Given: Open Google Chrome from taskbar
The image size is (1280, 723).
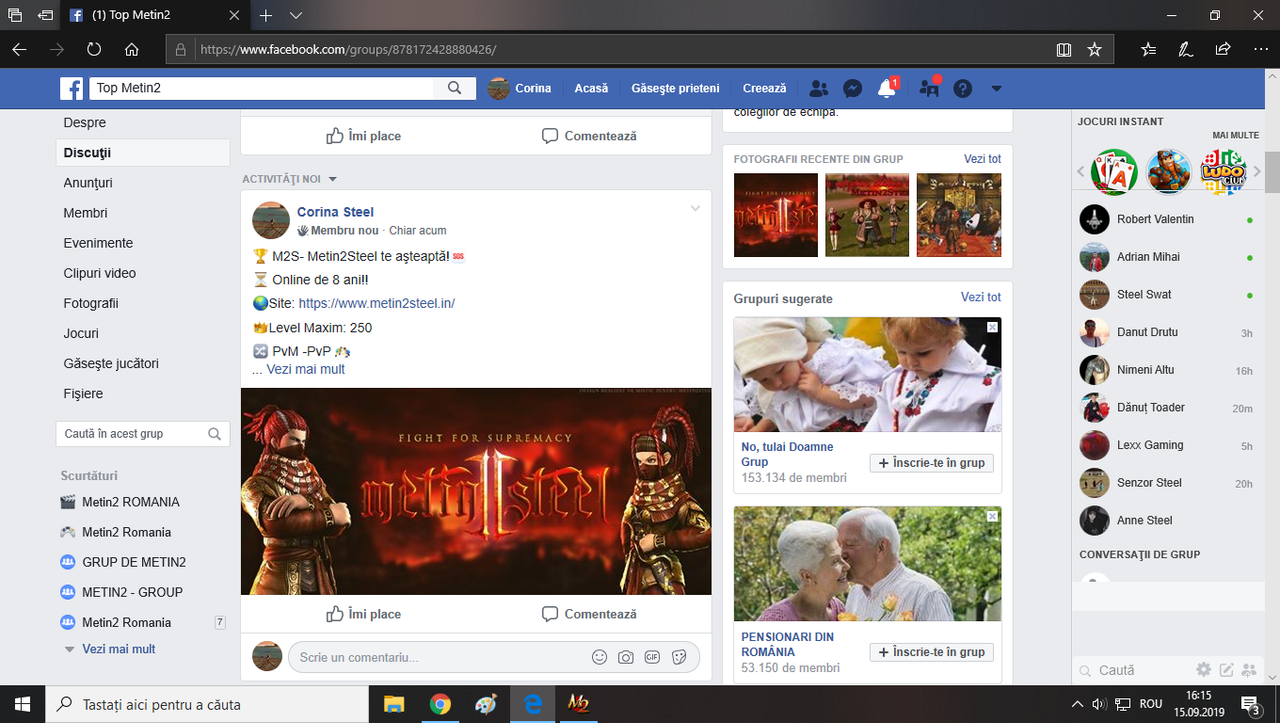Looking at the screenshot, I should 440,704.
